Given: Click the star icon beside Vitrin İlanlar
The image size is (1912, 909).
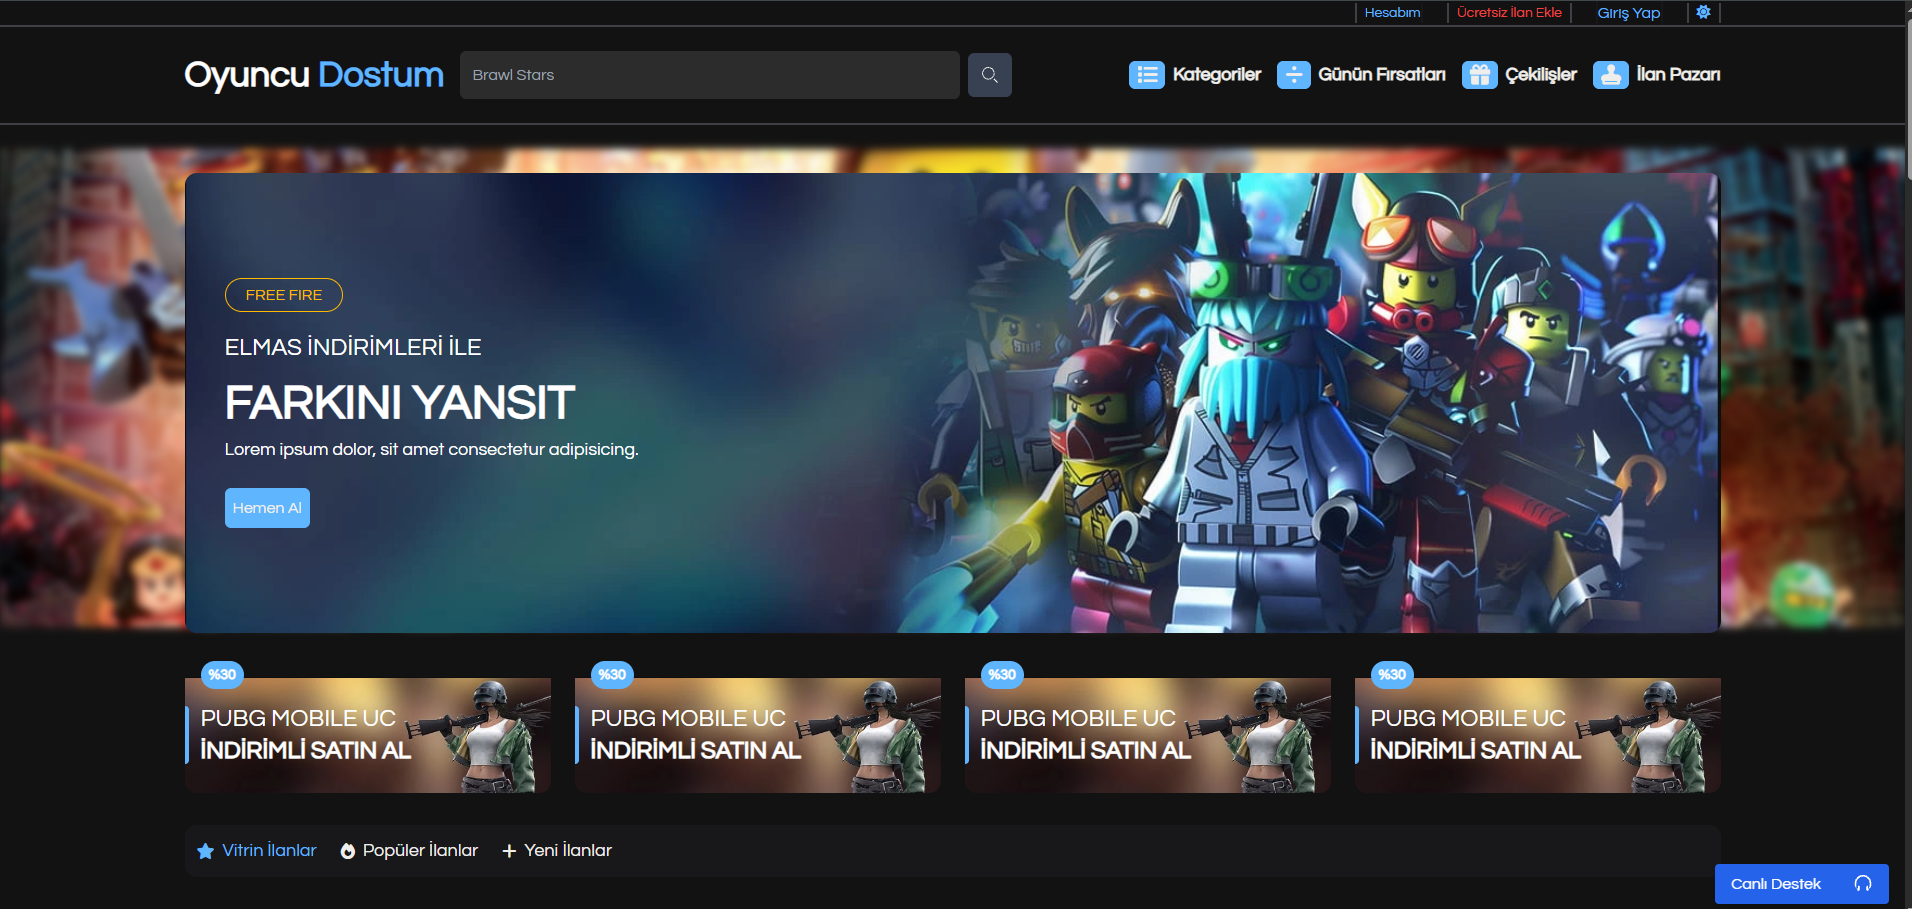Looking at the screenshot, I should pyautogui.click(x=206, y=851).
